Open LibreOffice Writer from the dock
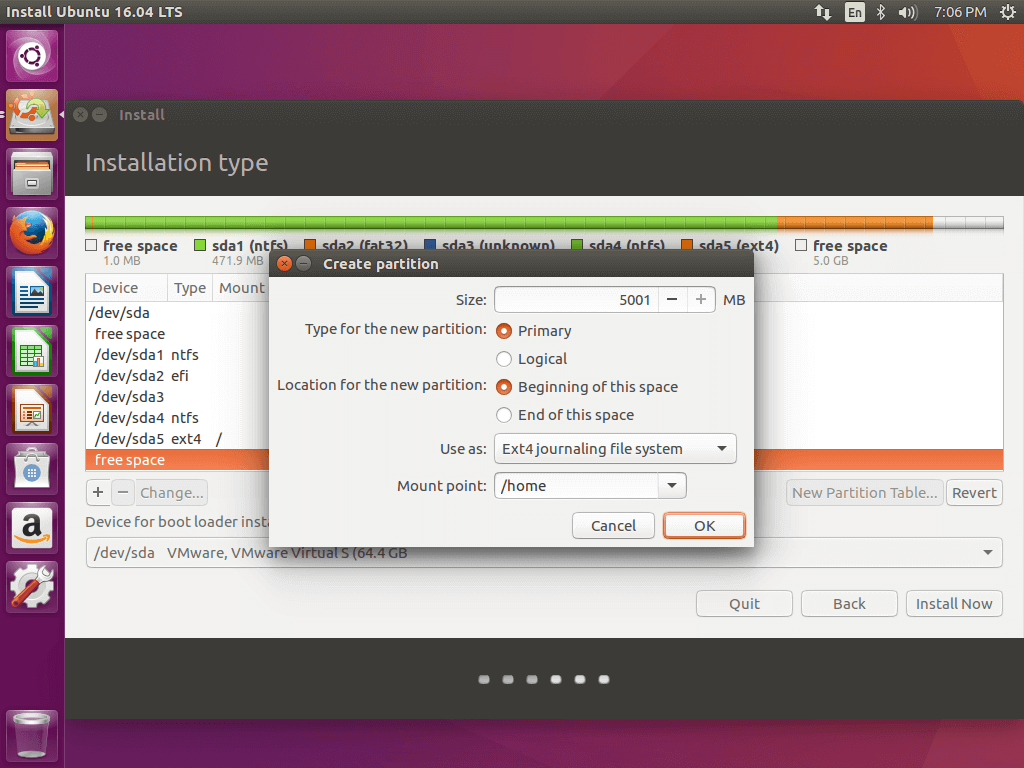This screenshot has width=1024, height=768. click(x=32, y=293)
